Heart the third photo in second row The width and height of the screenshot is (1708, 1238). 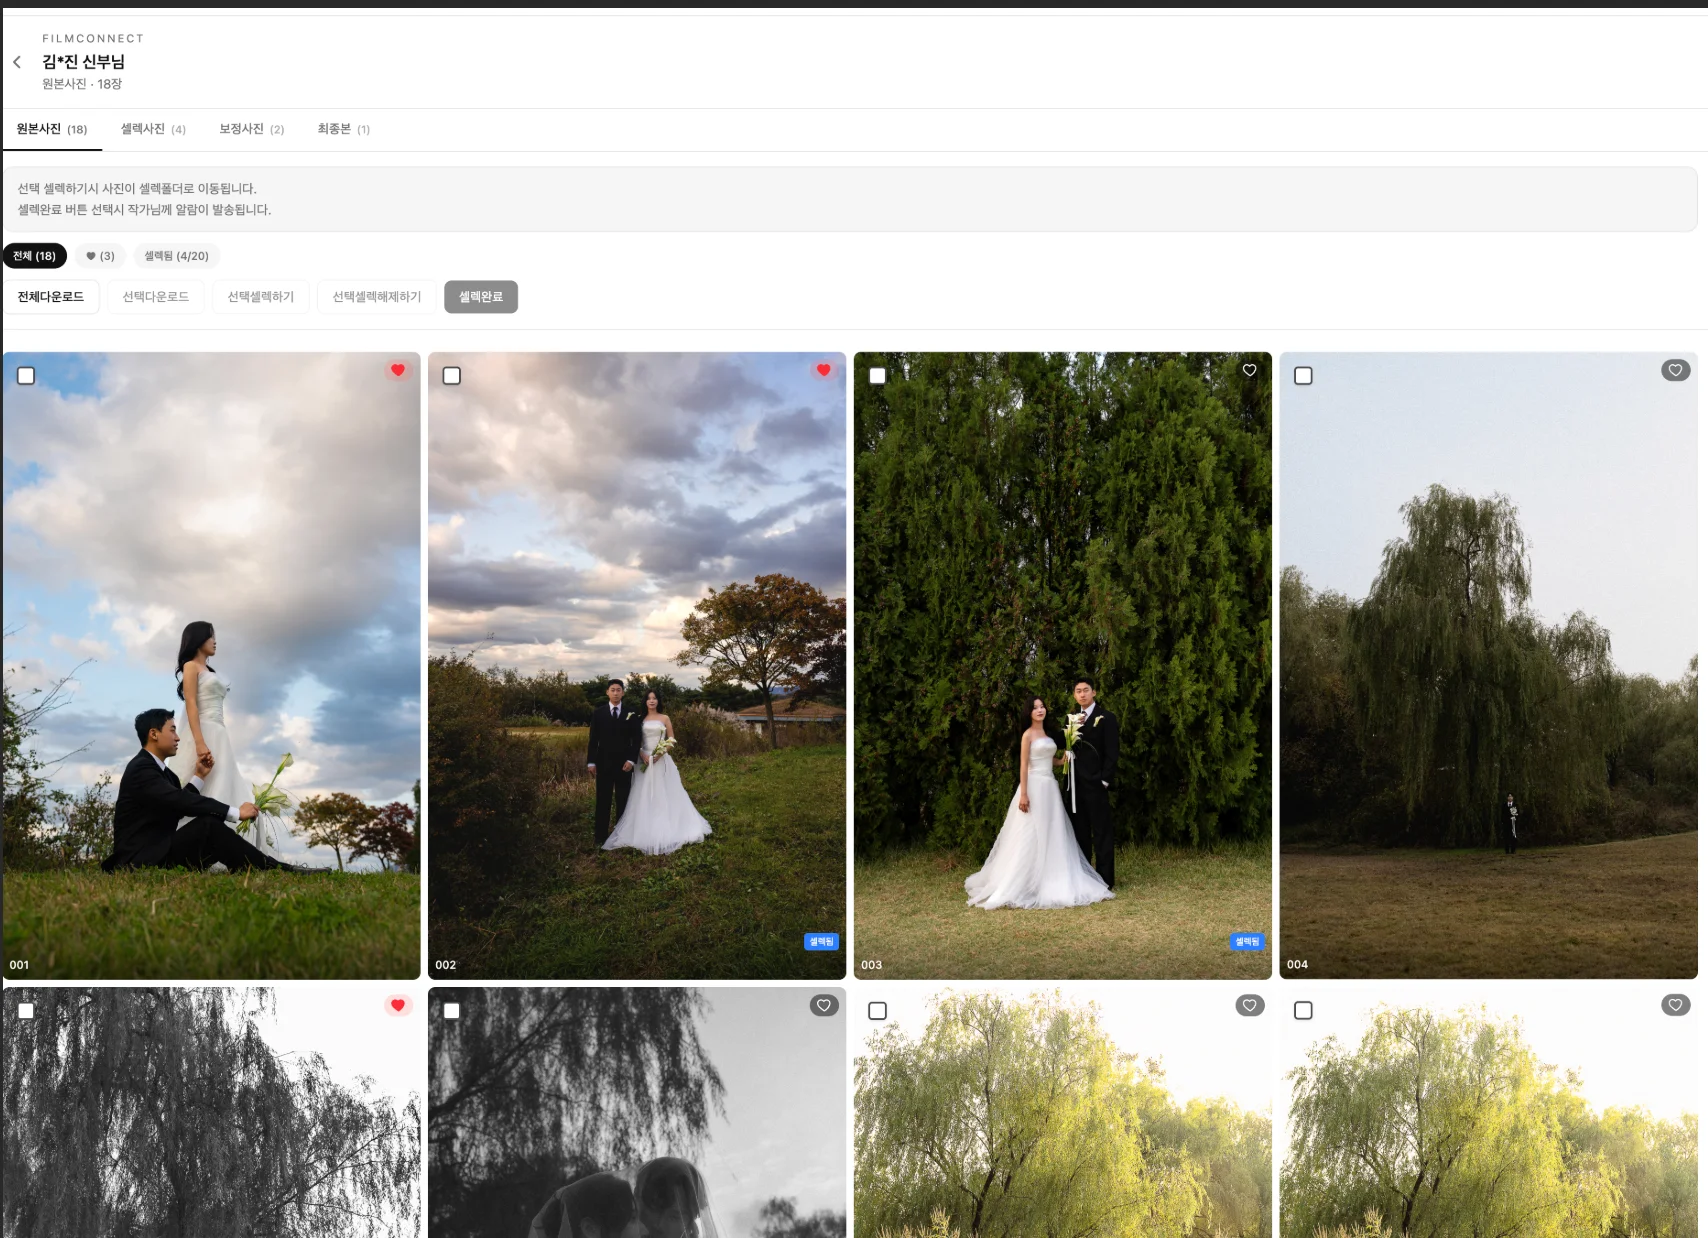coord(1249,1005)
